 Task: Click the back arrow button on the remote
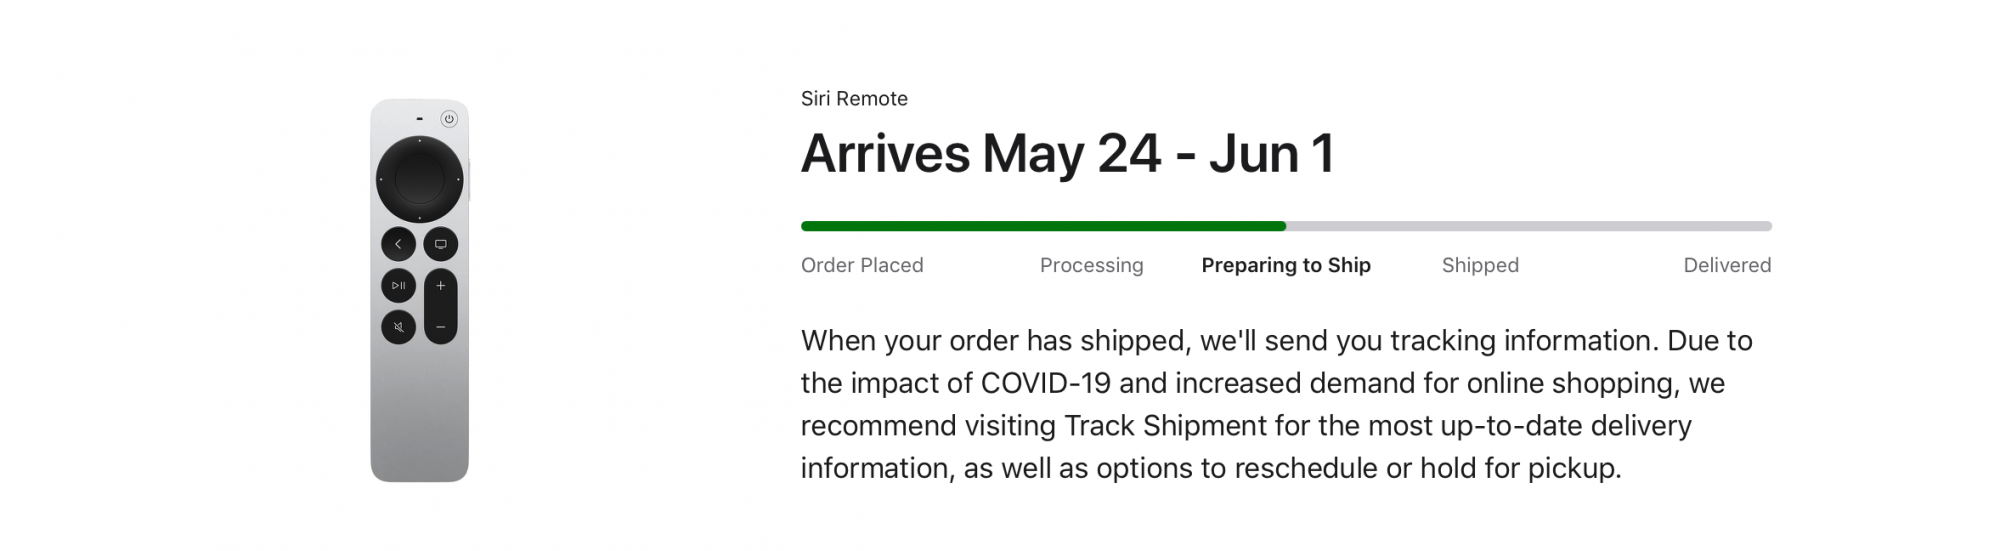(398, 244)
